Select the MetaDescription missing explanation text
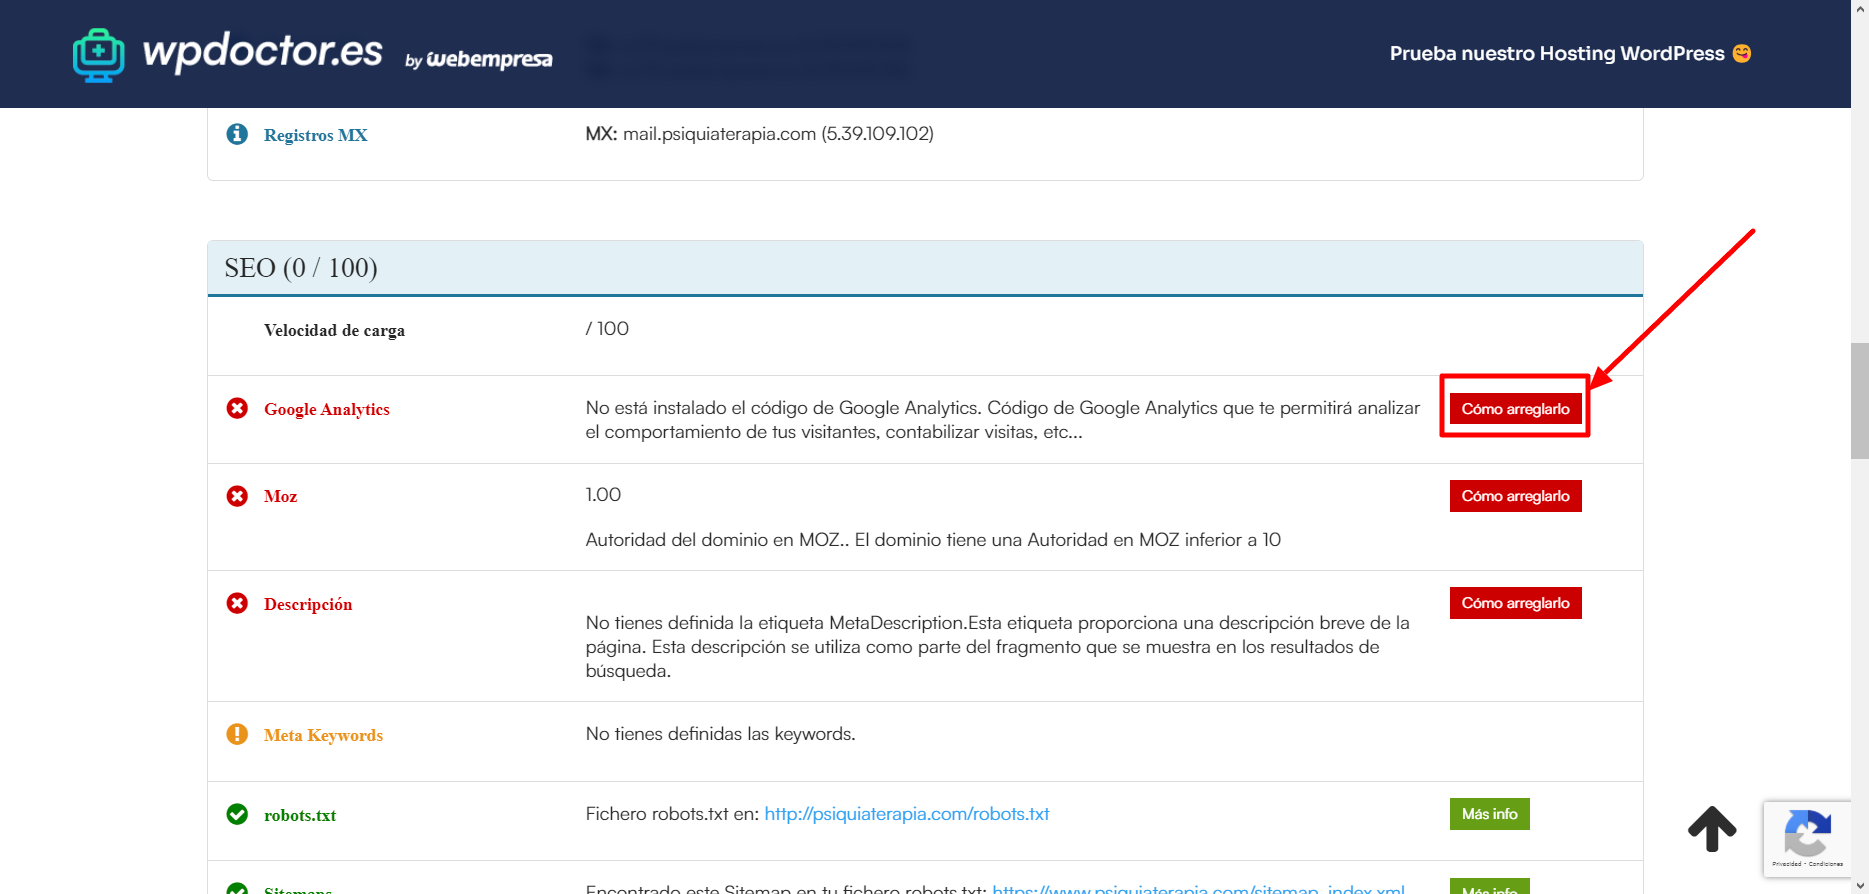Image resolution: width=1869 pixels, height=894 pixels. point(998,647)
